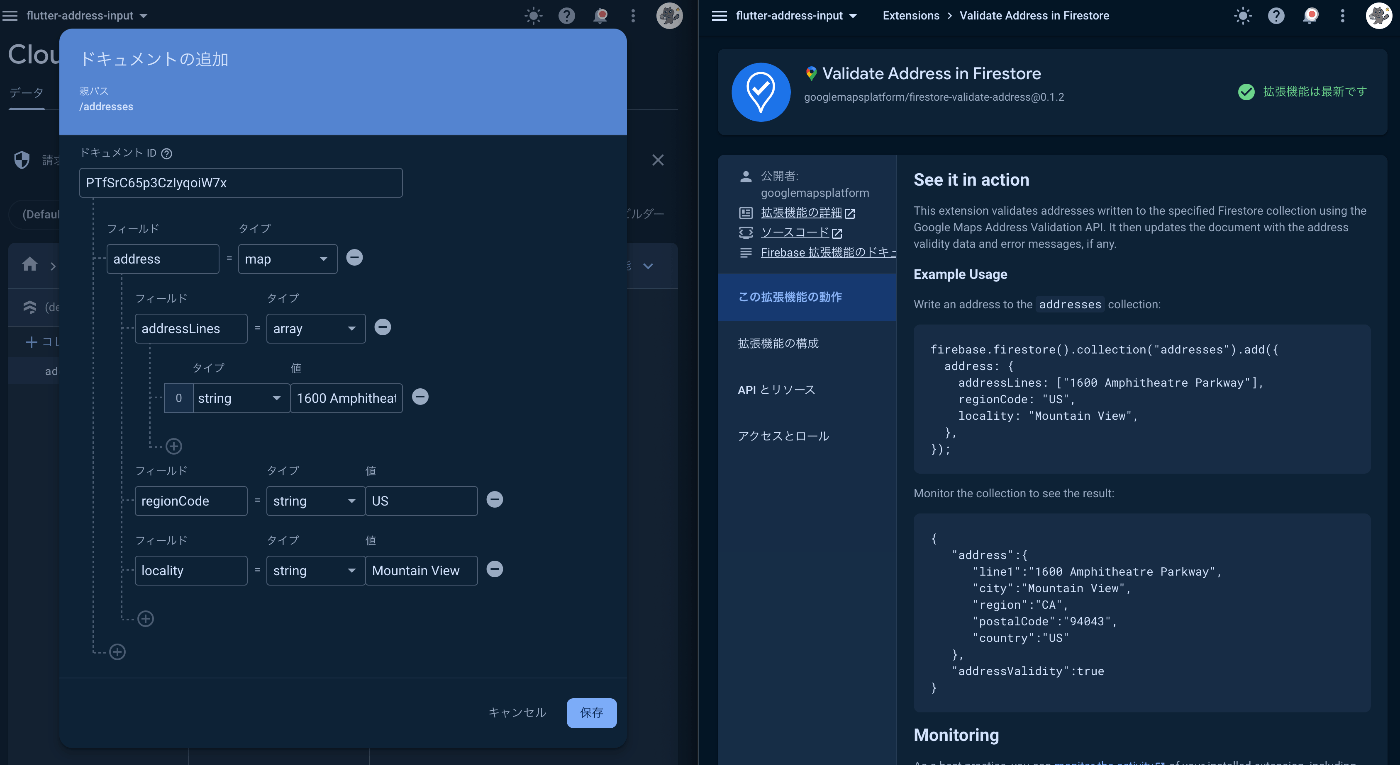This screenshot has height=765, width=1400.
Task: Open notifications bell in right window
Action: 1310,16
